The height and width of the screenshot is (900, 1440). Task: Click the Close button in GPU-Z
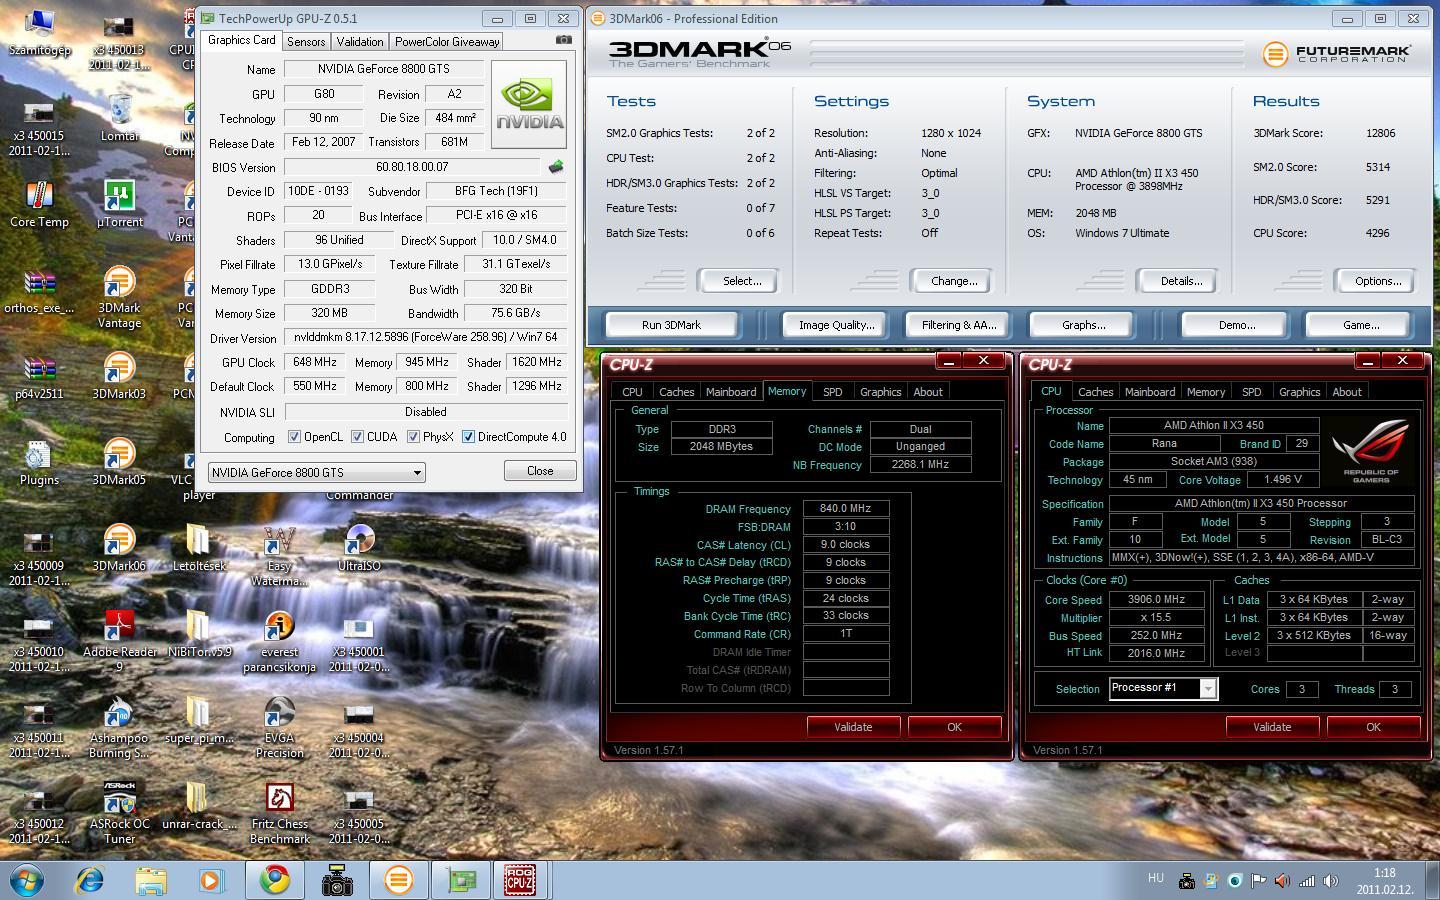(x=540, y=471)
